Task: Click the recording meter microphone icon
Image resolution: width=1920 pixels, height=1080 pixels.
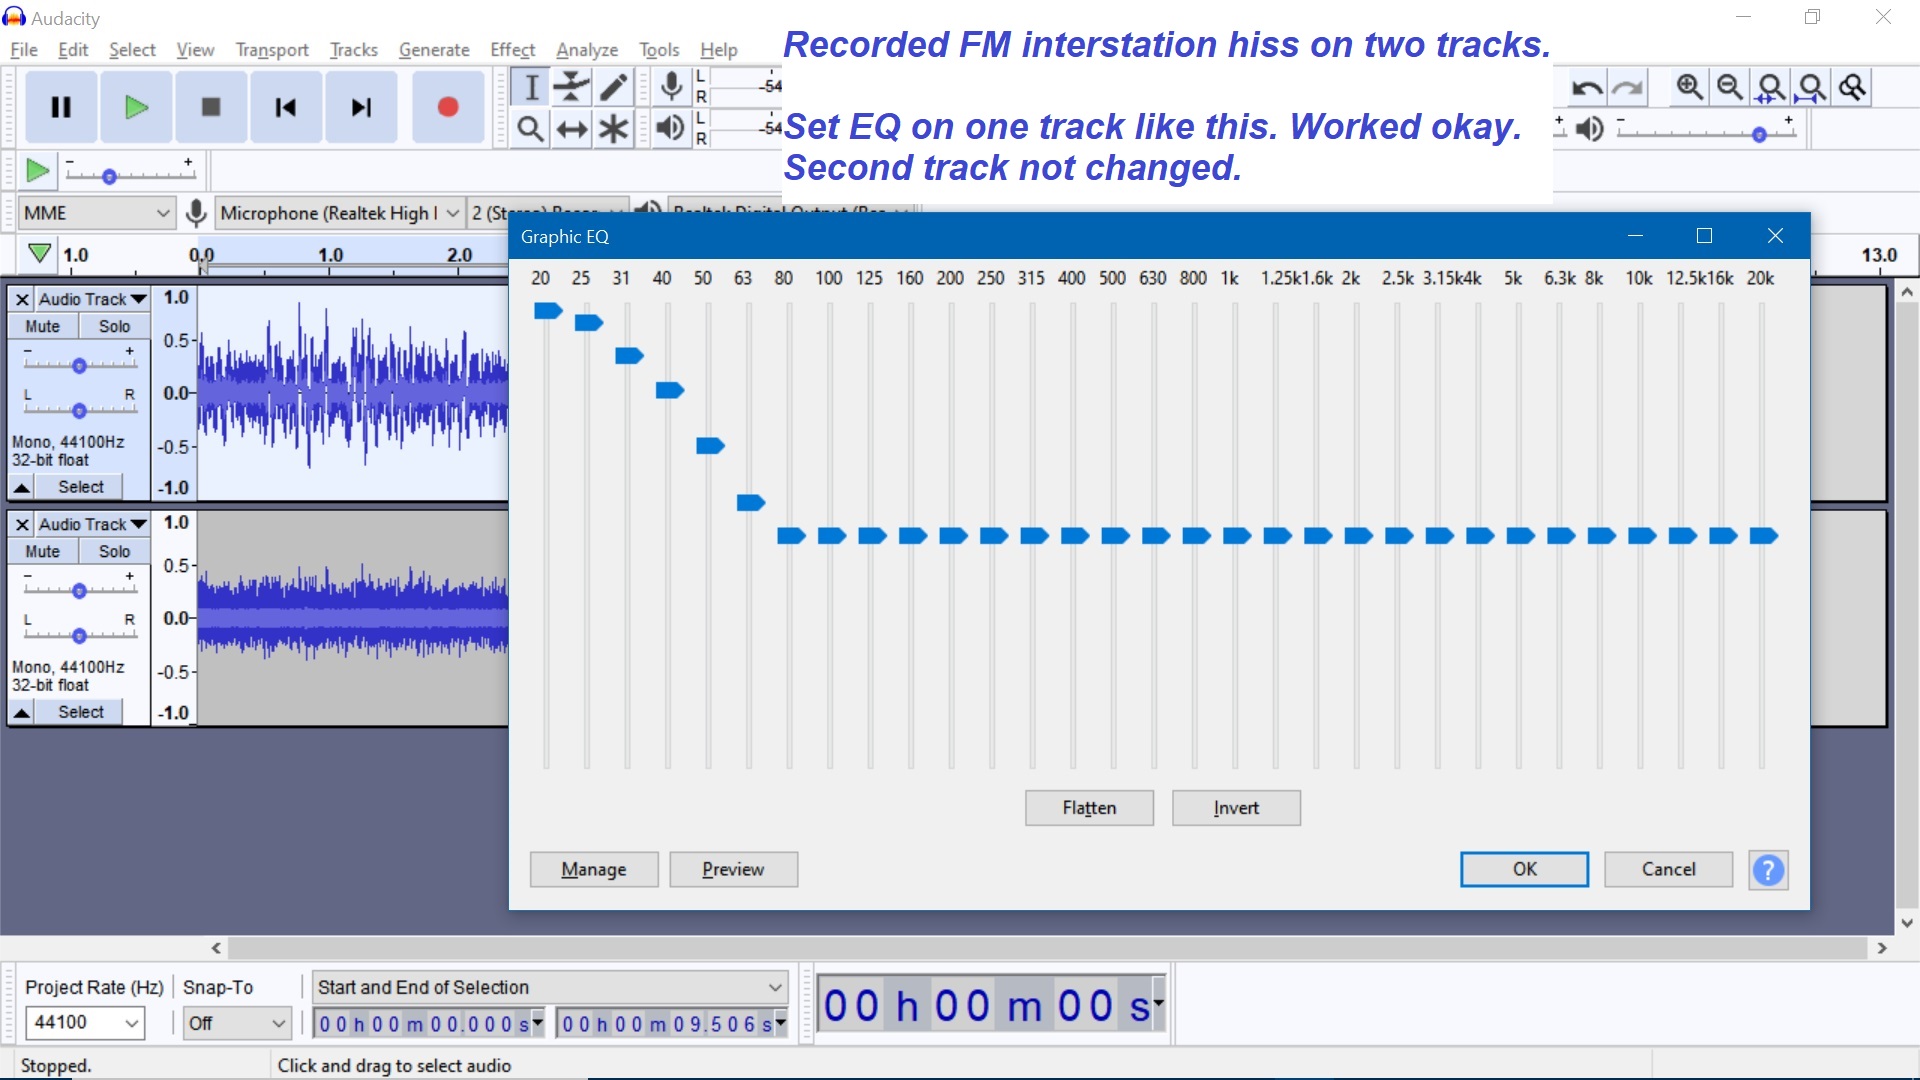Action: 672,87
